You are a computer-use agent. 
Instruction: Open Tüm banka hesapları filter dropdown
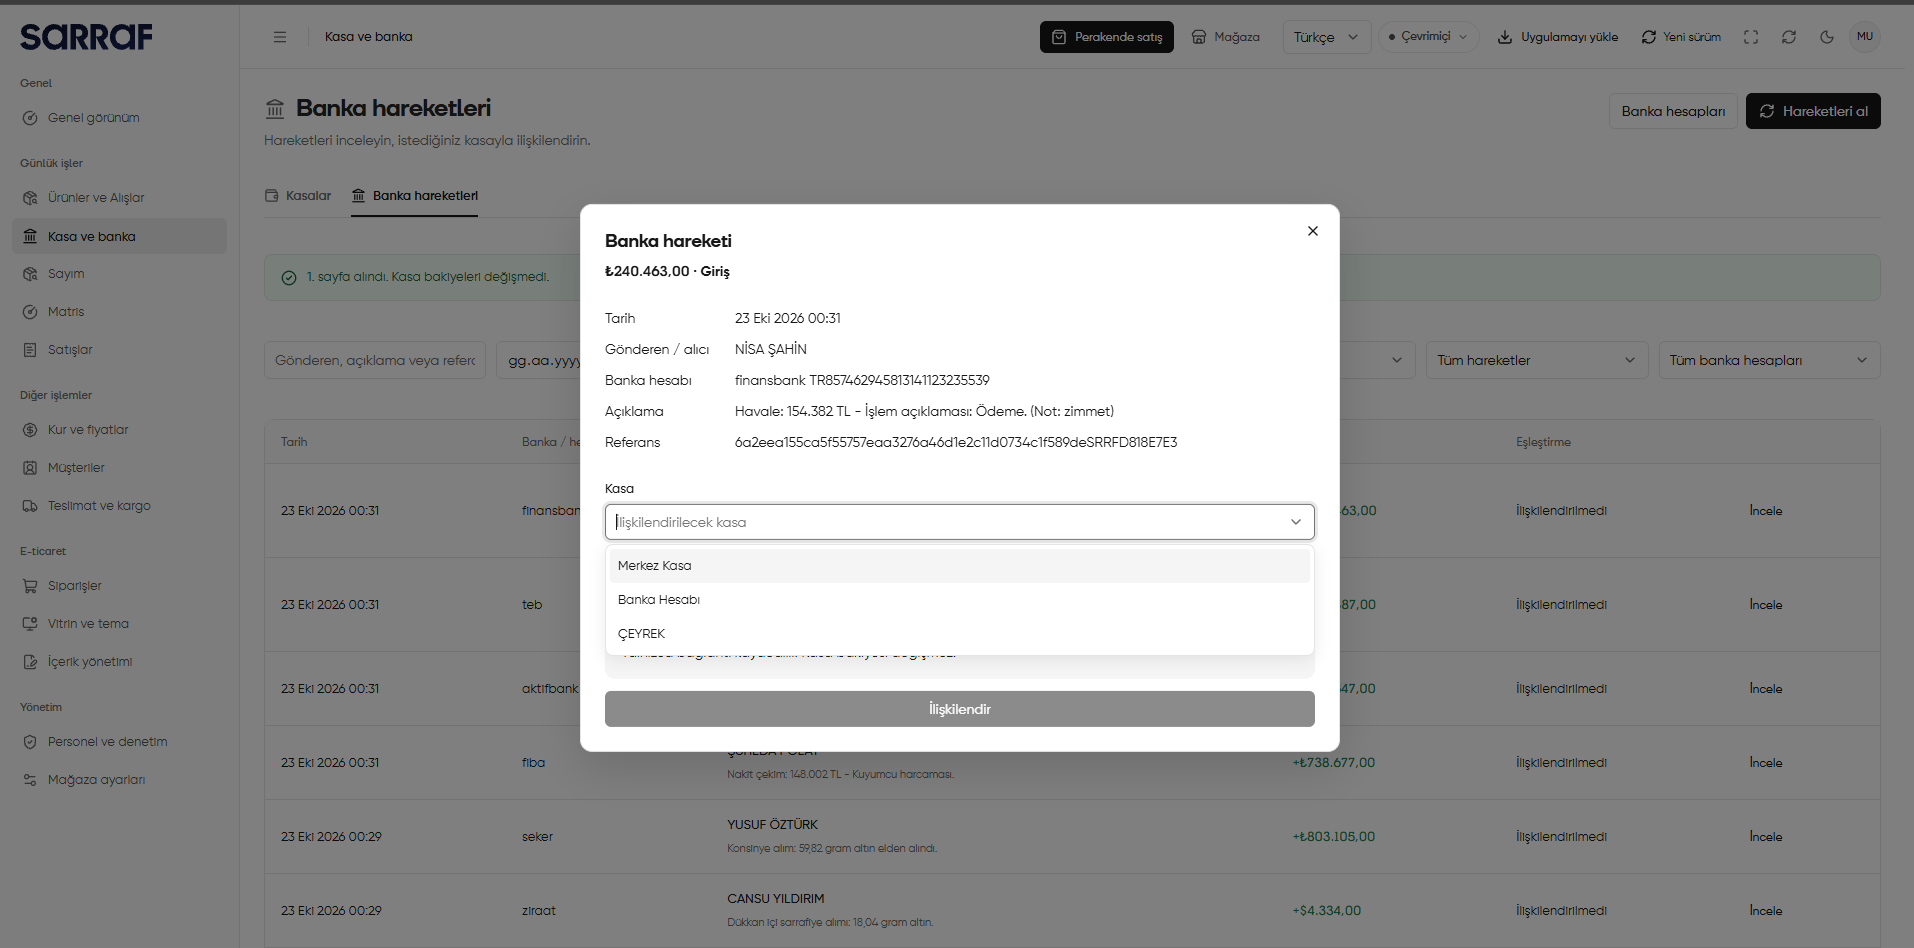[x=1769, y=360]
